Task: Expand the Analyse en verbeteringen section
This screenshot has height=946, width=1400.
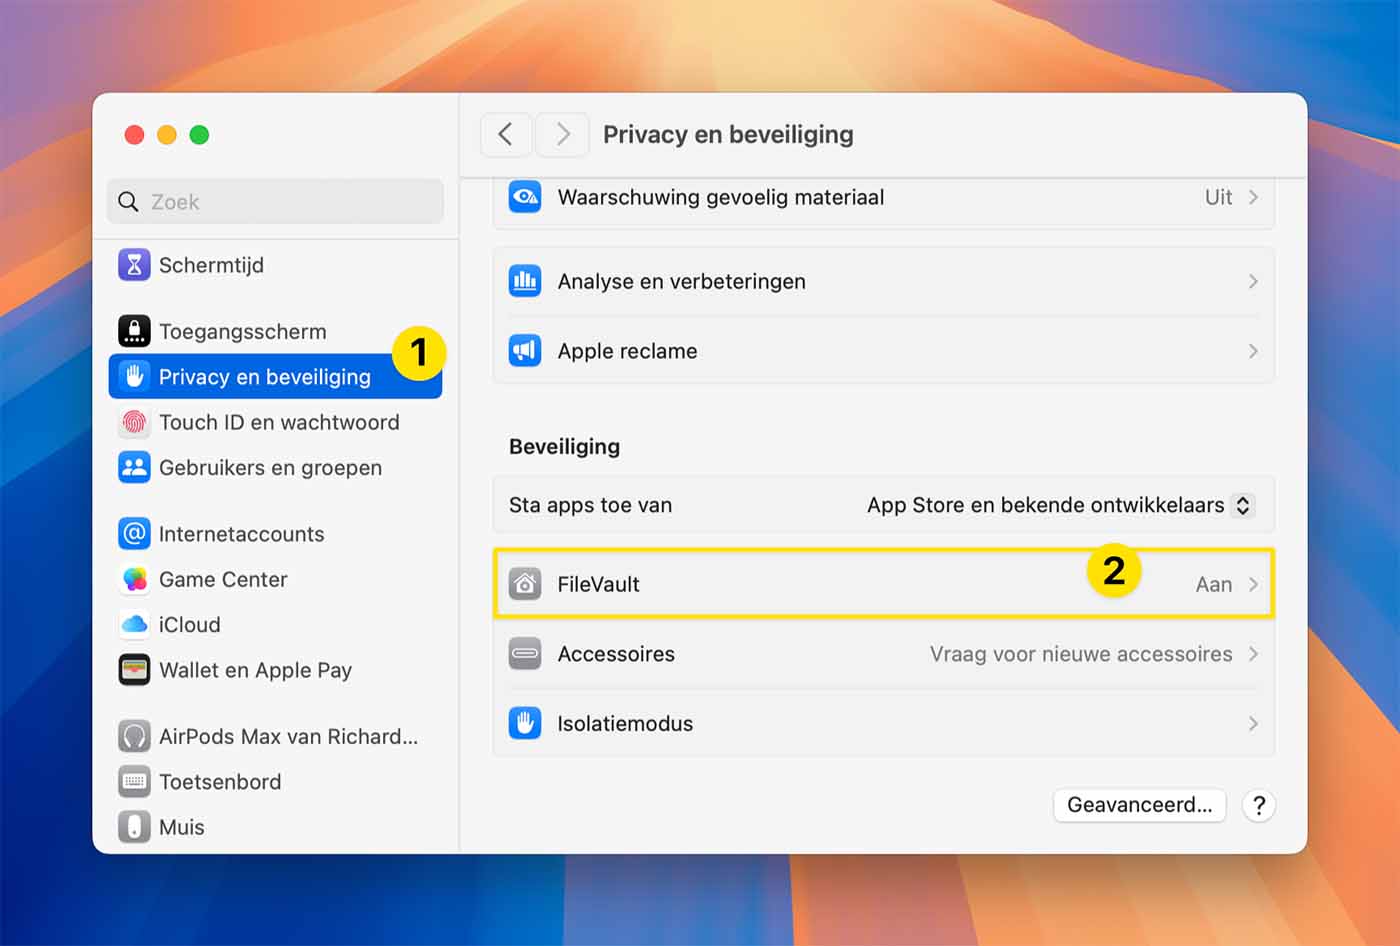Action: pyautogui.click(x=880, y=281)
